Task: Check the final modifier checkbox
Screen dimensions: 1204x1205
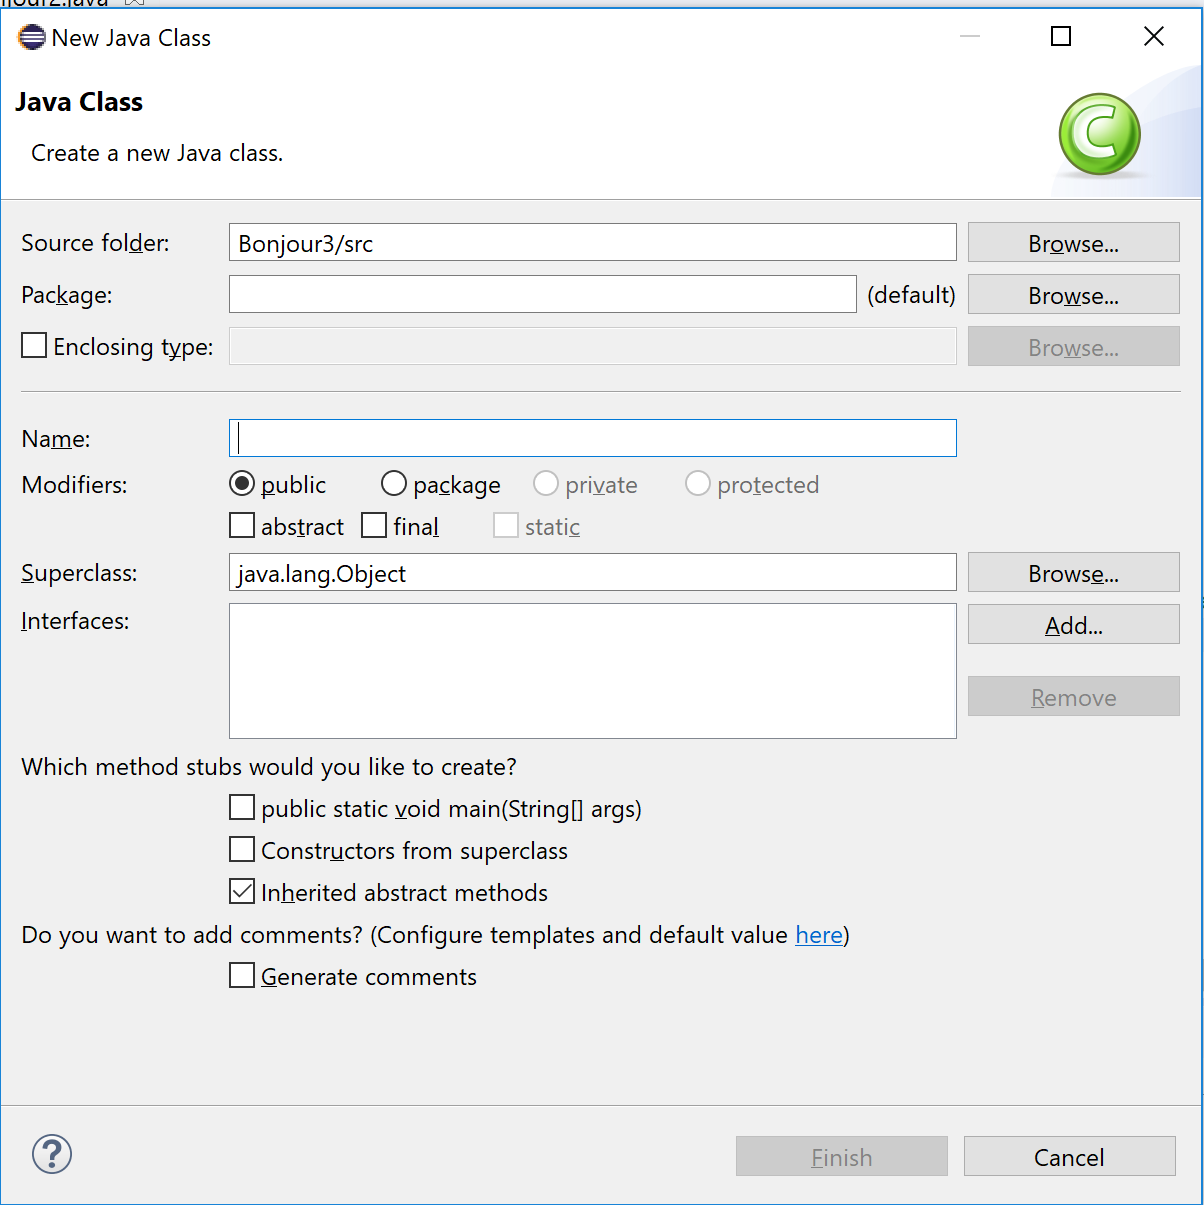Action: (x=374, y=526)
